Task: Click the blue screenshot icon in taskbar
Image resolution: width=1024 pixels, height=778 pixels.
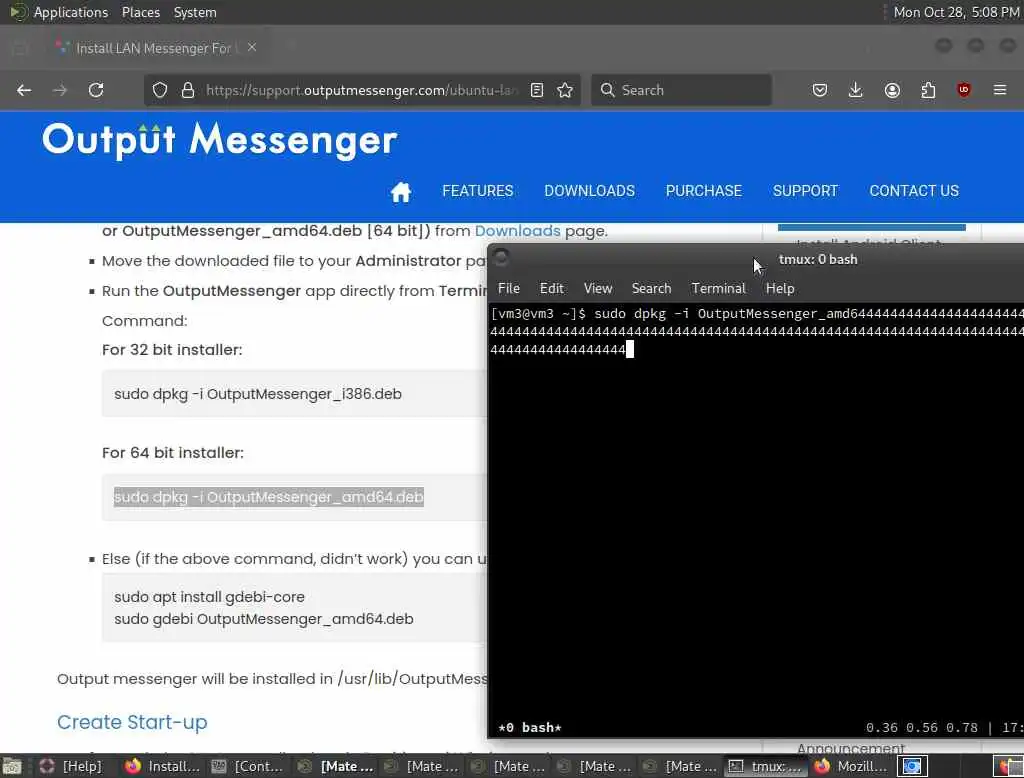Action: click(912, 766)
